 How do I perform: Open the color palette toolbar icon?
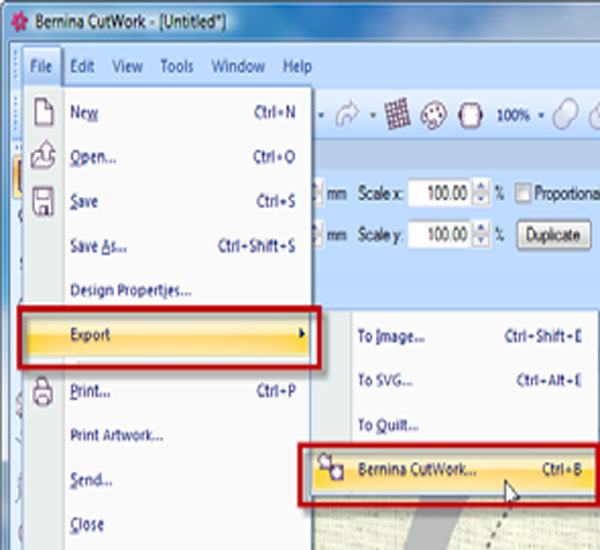pos(433,114)
